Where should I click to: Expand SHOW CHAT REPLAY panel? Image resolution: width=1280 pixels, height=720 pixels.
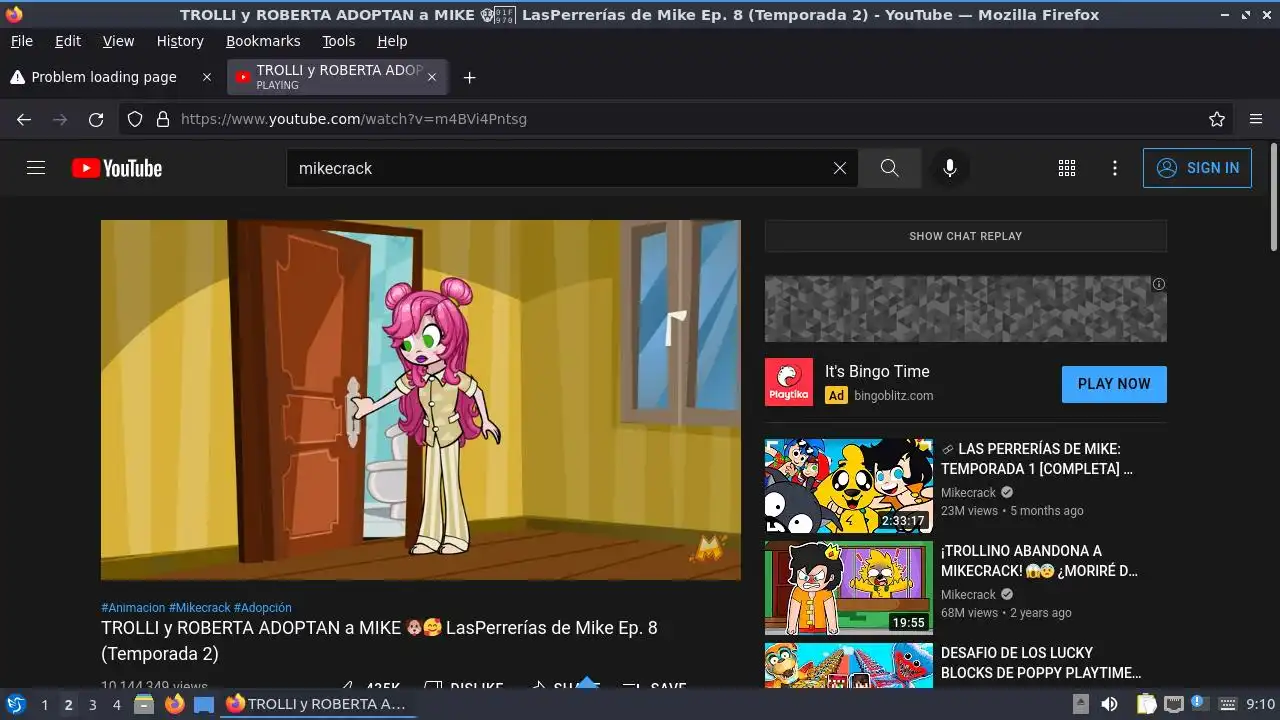965,236
